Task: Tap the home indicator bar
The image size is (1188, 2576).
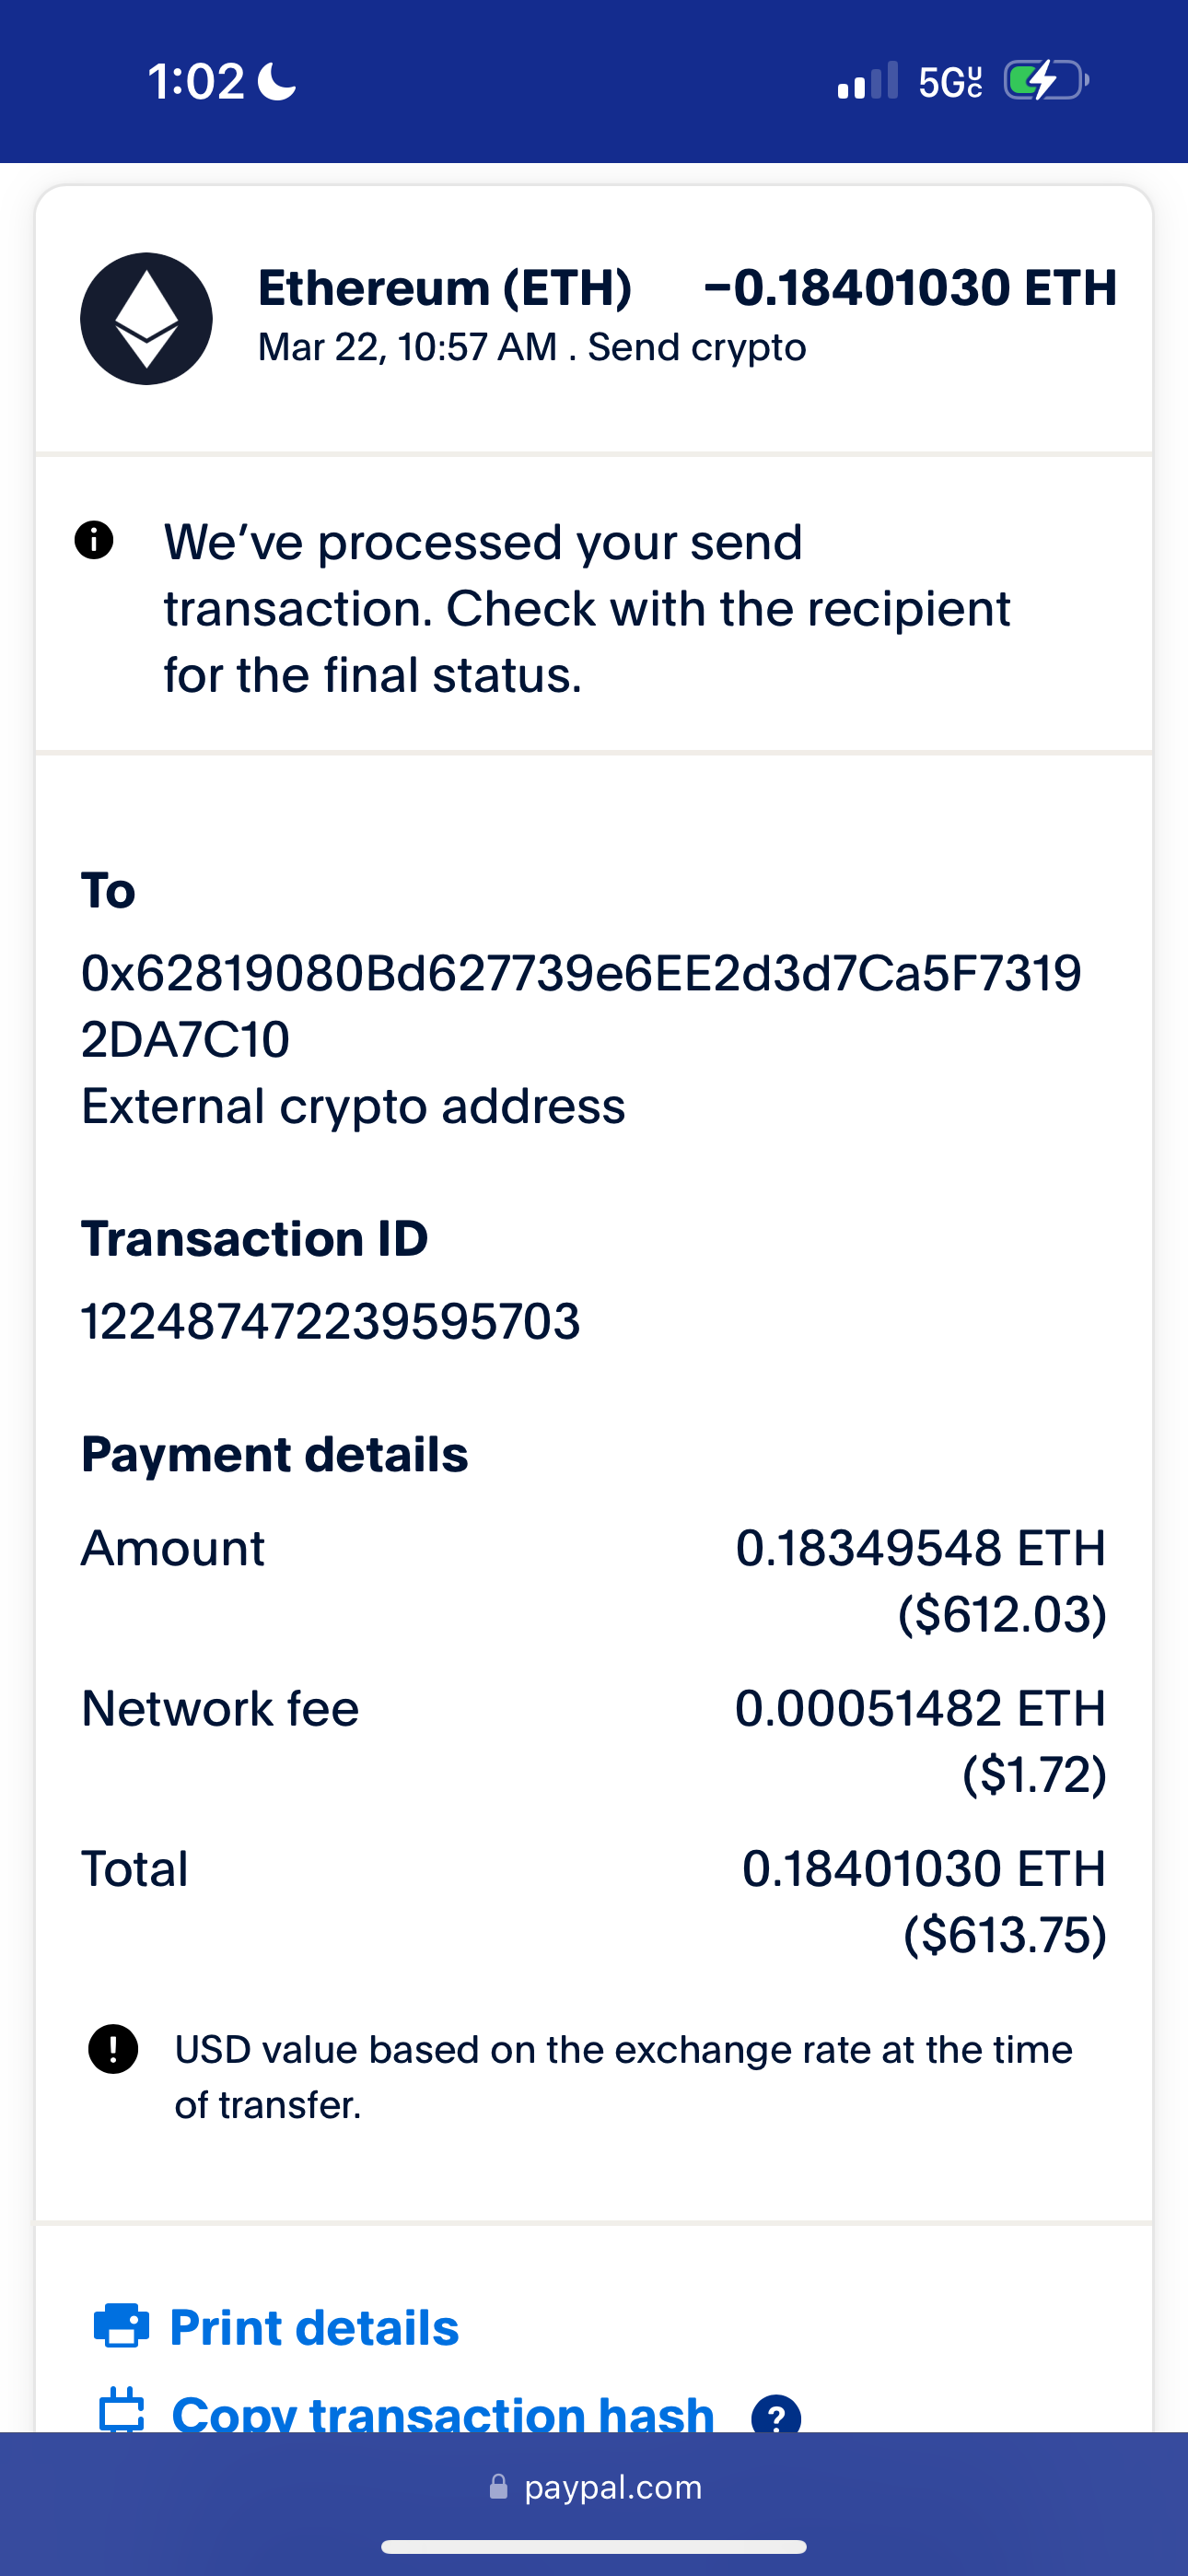Action: point(594,2546)
